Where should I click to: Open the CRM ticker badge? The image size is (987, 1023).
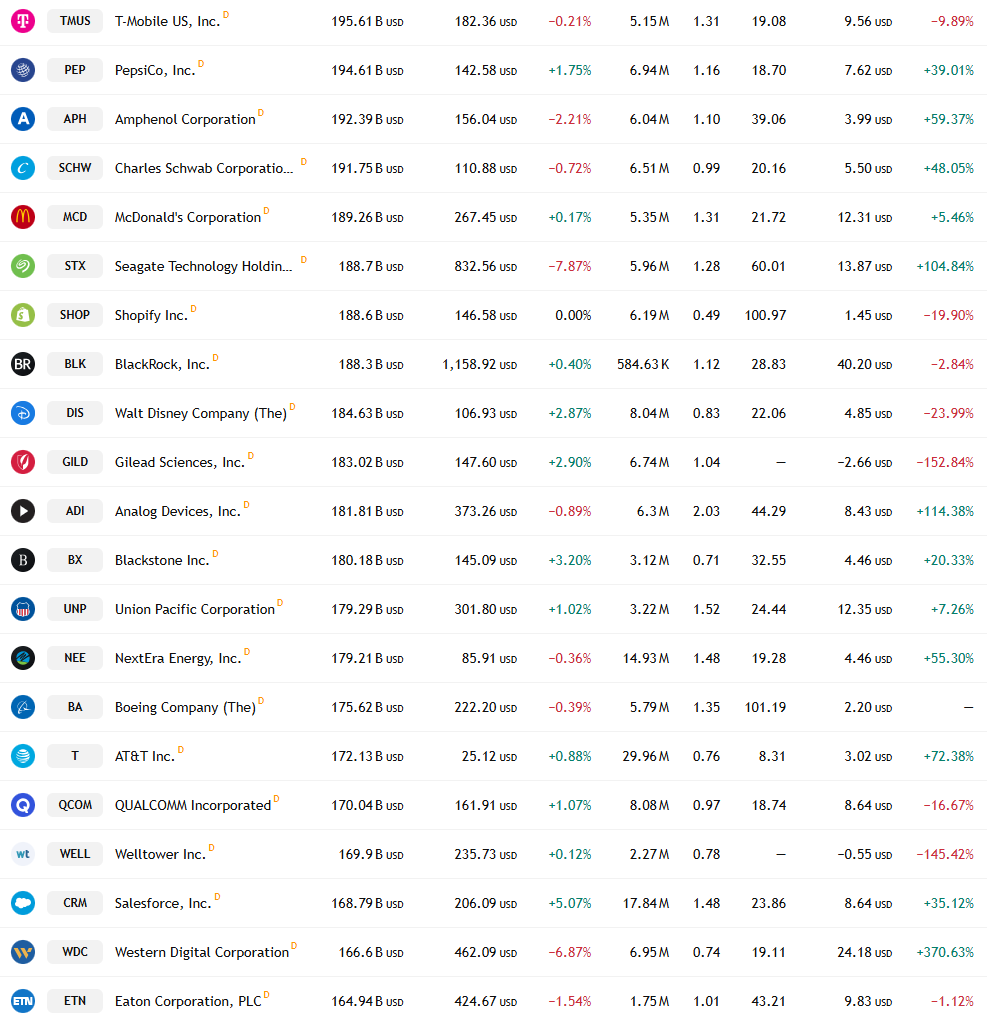[75, 903]
